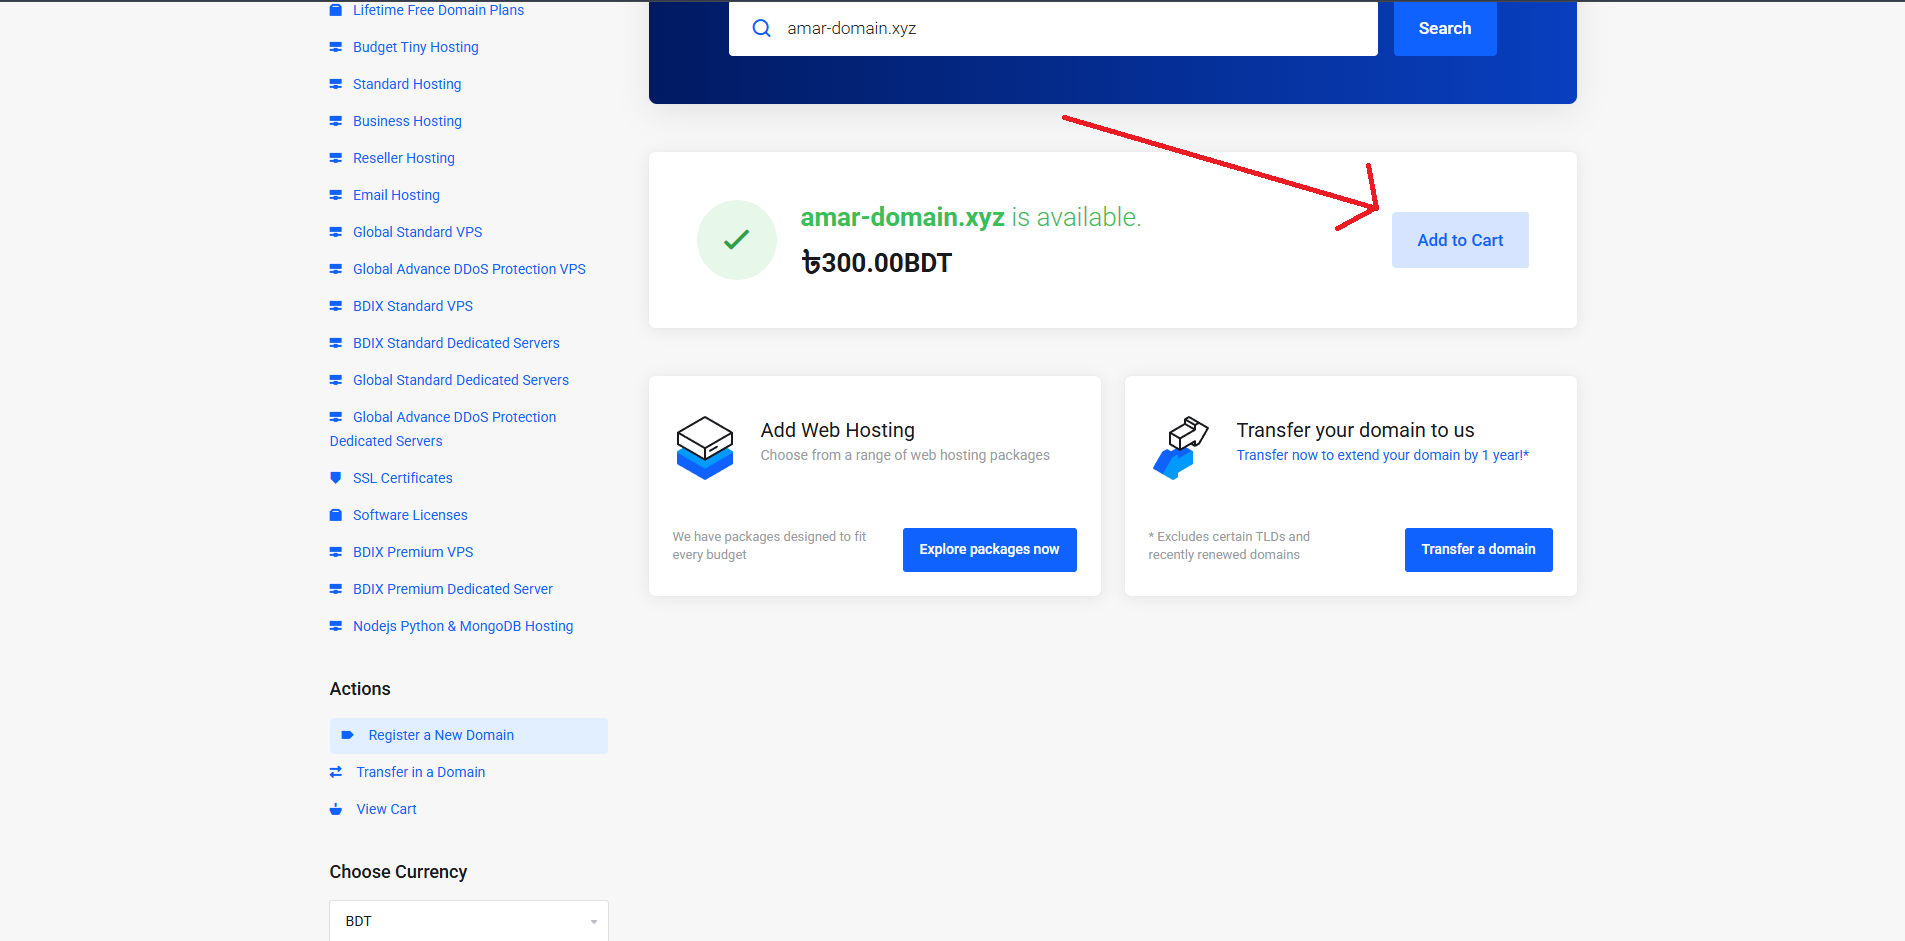Open Email Hosting category

(x=396, y=195)
